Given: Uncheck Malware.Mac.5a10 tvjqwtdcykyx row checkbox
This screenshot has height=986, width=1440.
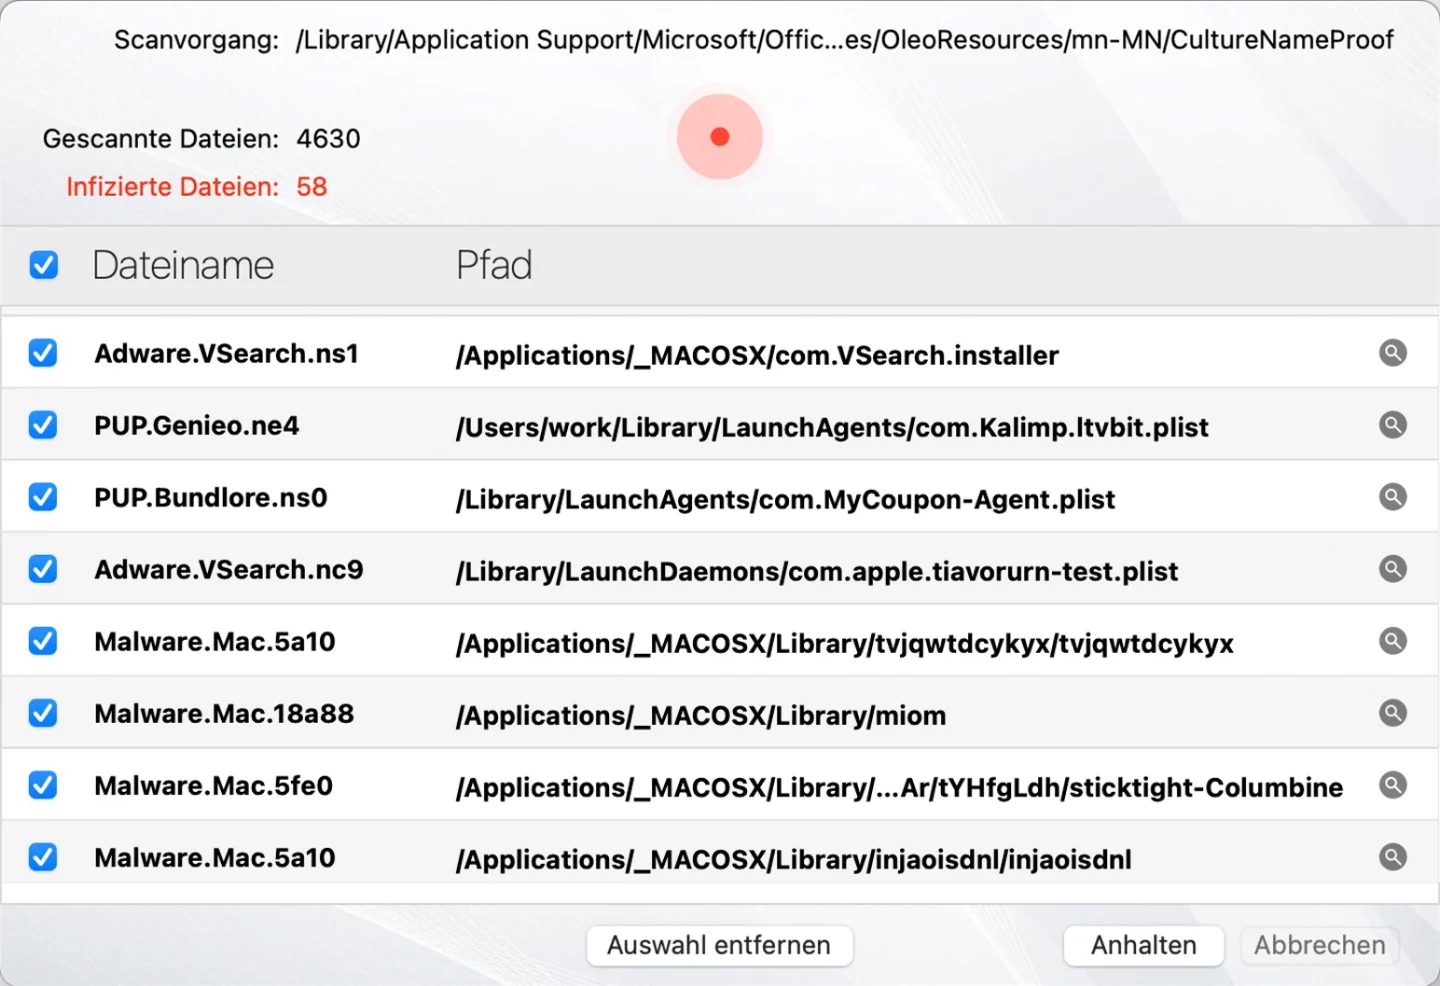Looking at the screenshot, I should (43, 641).
